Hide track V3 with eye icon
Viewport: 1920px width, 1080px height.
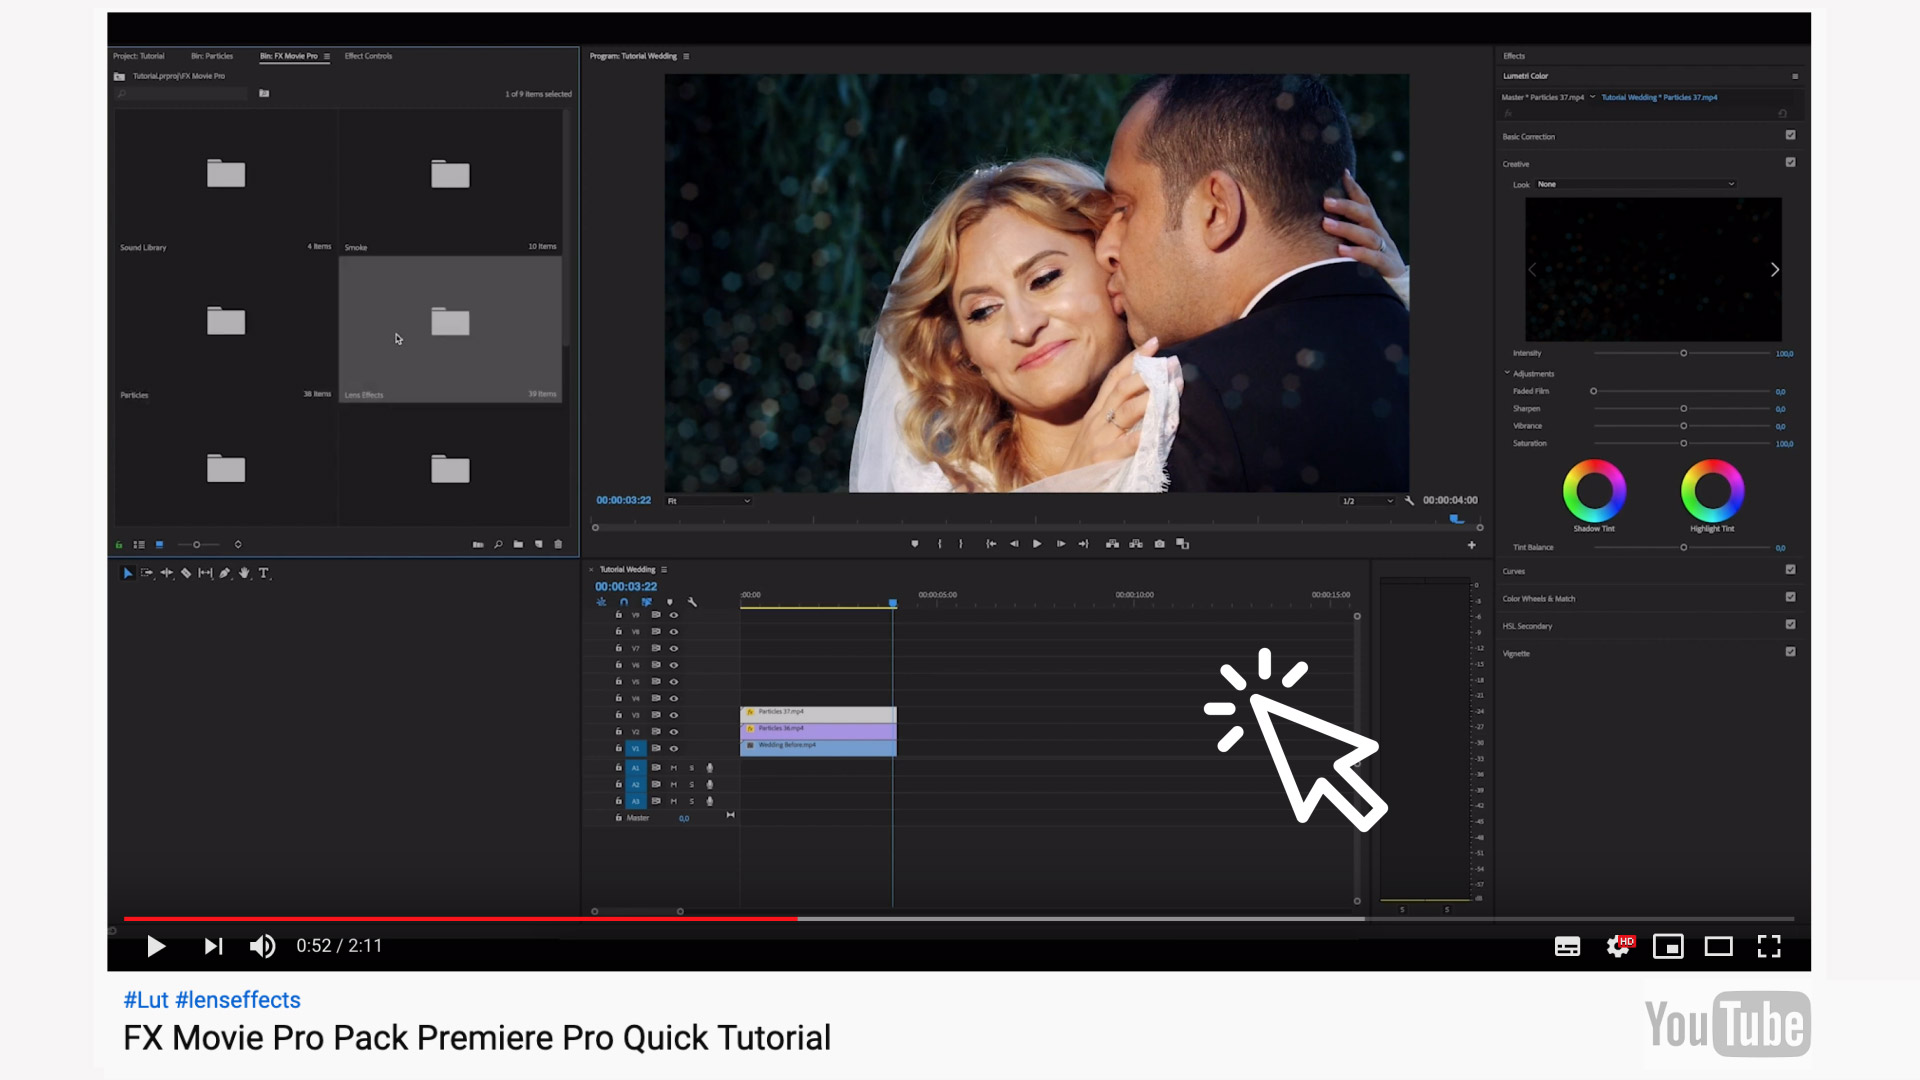point(674,715)
